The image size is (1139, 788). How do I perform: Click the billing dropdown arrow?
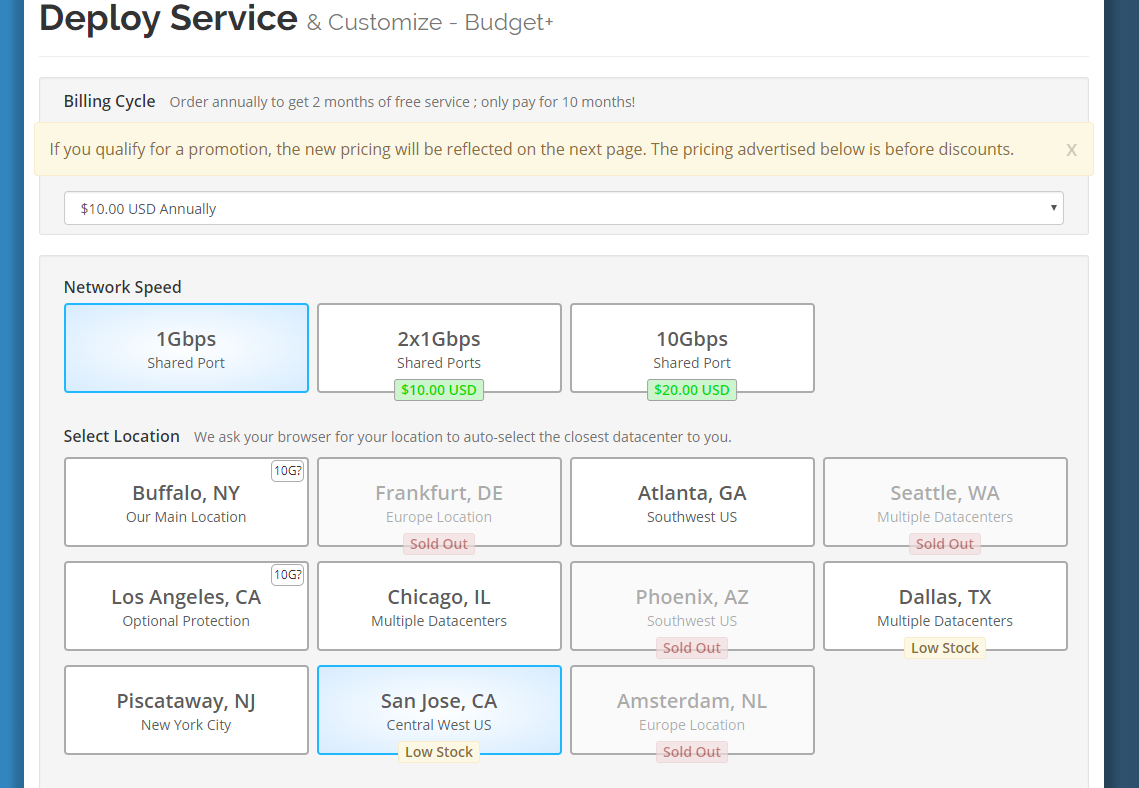click(x=1053, y=208)
